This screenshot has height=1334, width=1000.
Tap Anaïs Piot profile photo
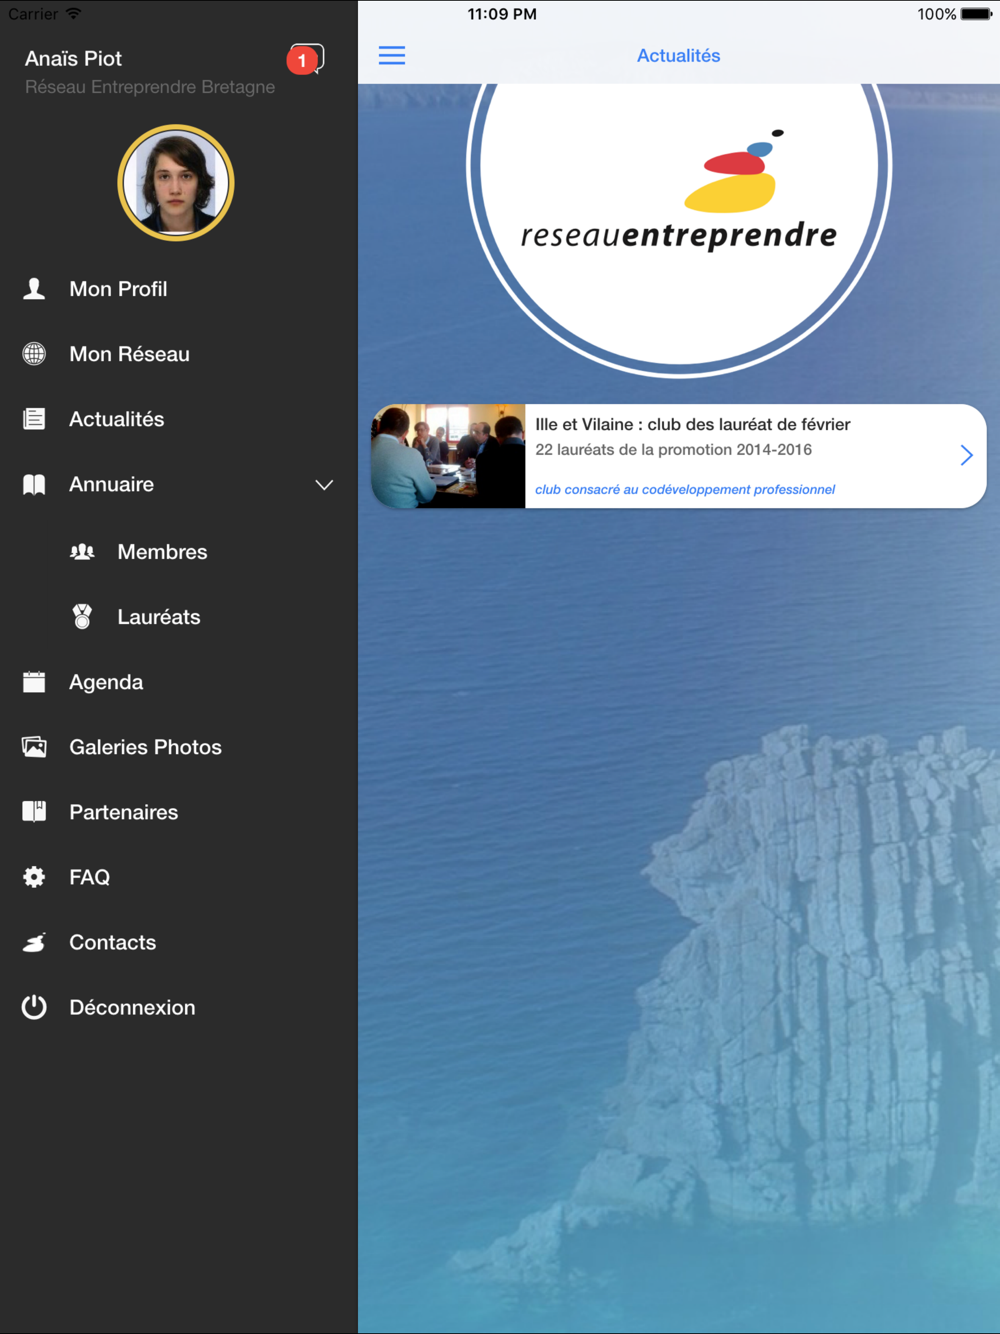tap(176, 183)
